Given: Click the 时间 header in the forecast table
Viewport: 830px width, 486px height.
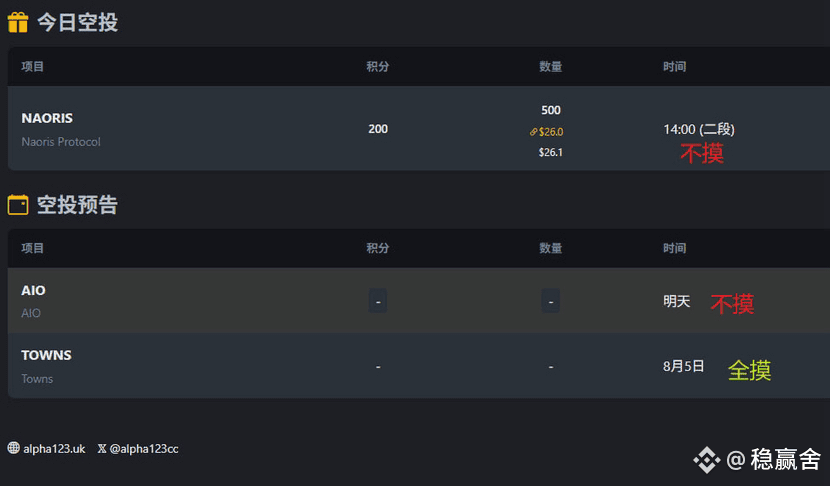Looking at the screenshot, I should [674, 248].
